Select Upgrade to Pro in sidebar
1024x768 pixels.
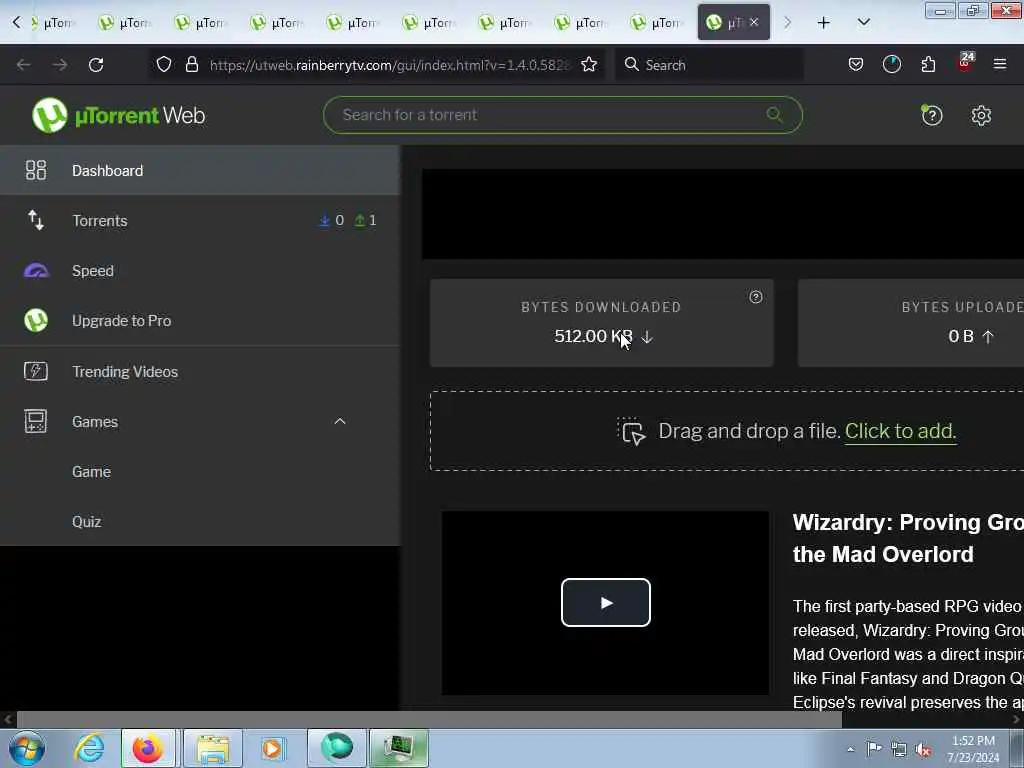click(x=200, y=321)
